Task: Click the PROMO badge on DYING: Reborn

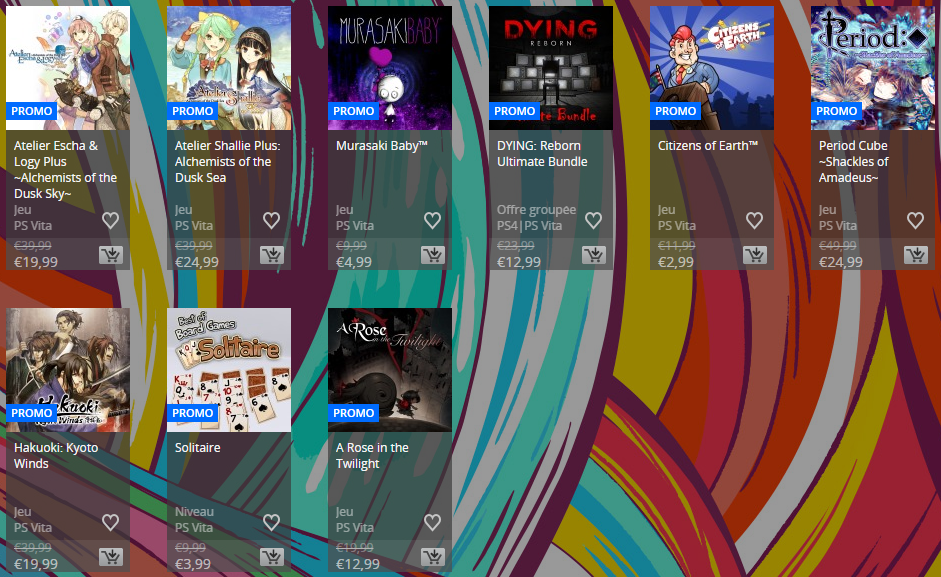Action: (515, 111)
